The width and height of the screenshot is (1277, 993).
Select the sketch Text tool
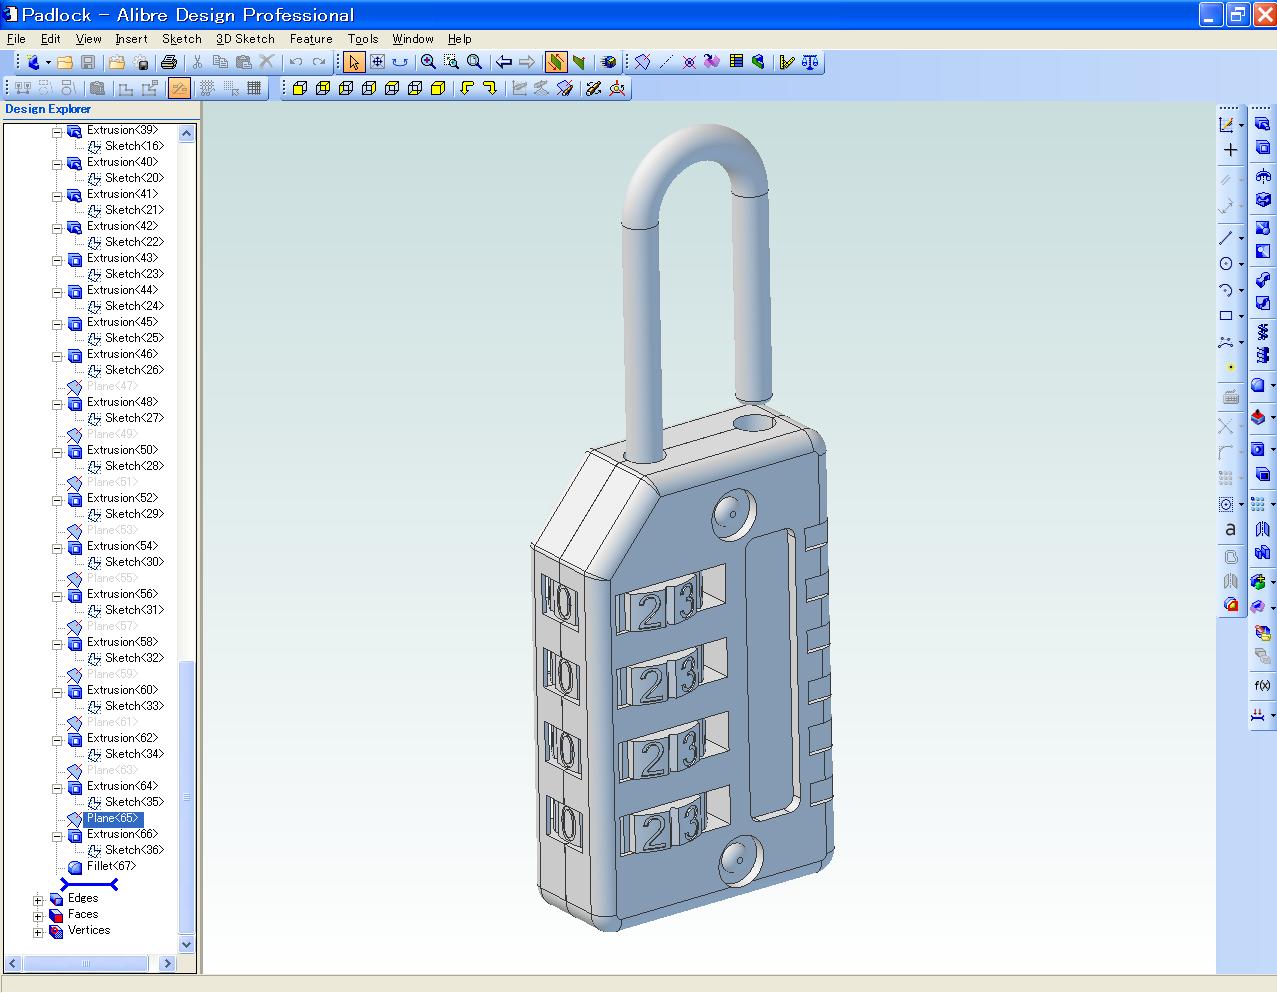click(x=1231, y=530)
